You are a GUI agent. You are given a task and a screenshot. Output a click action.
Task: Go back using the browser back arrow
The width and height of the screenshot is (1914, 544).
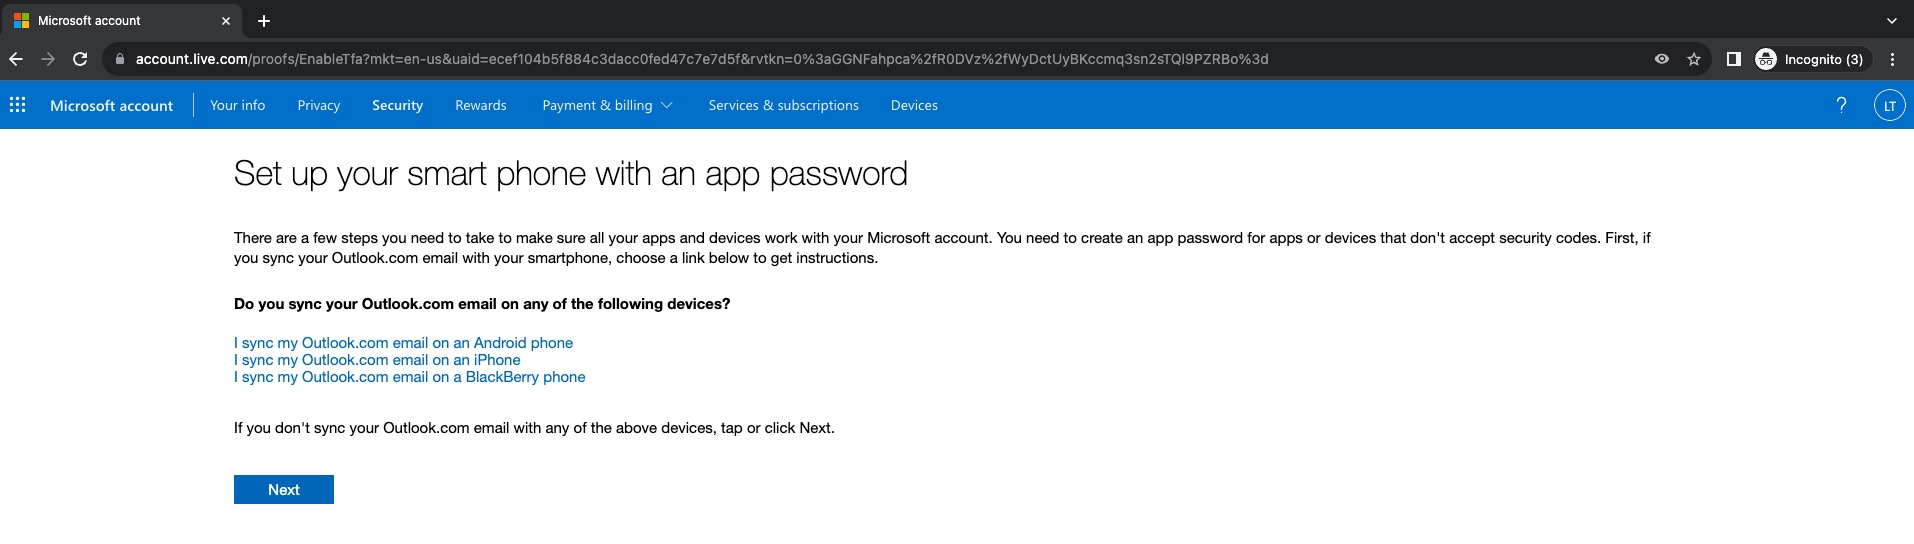tap(16, 59)
